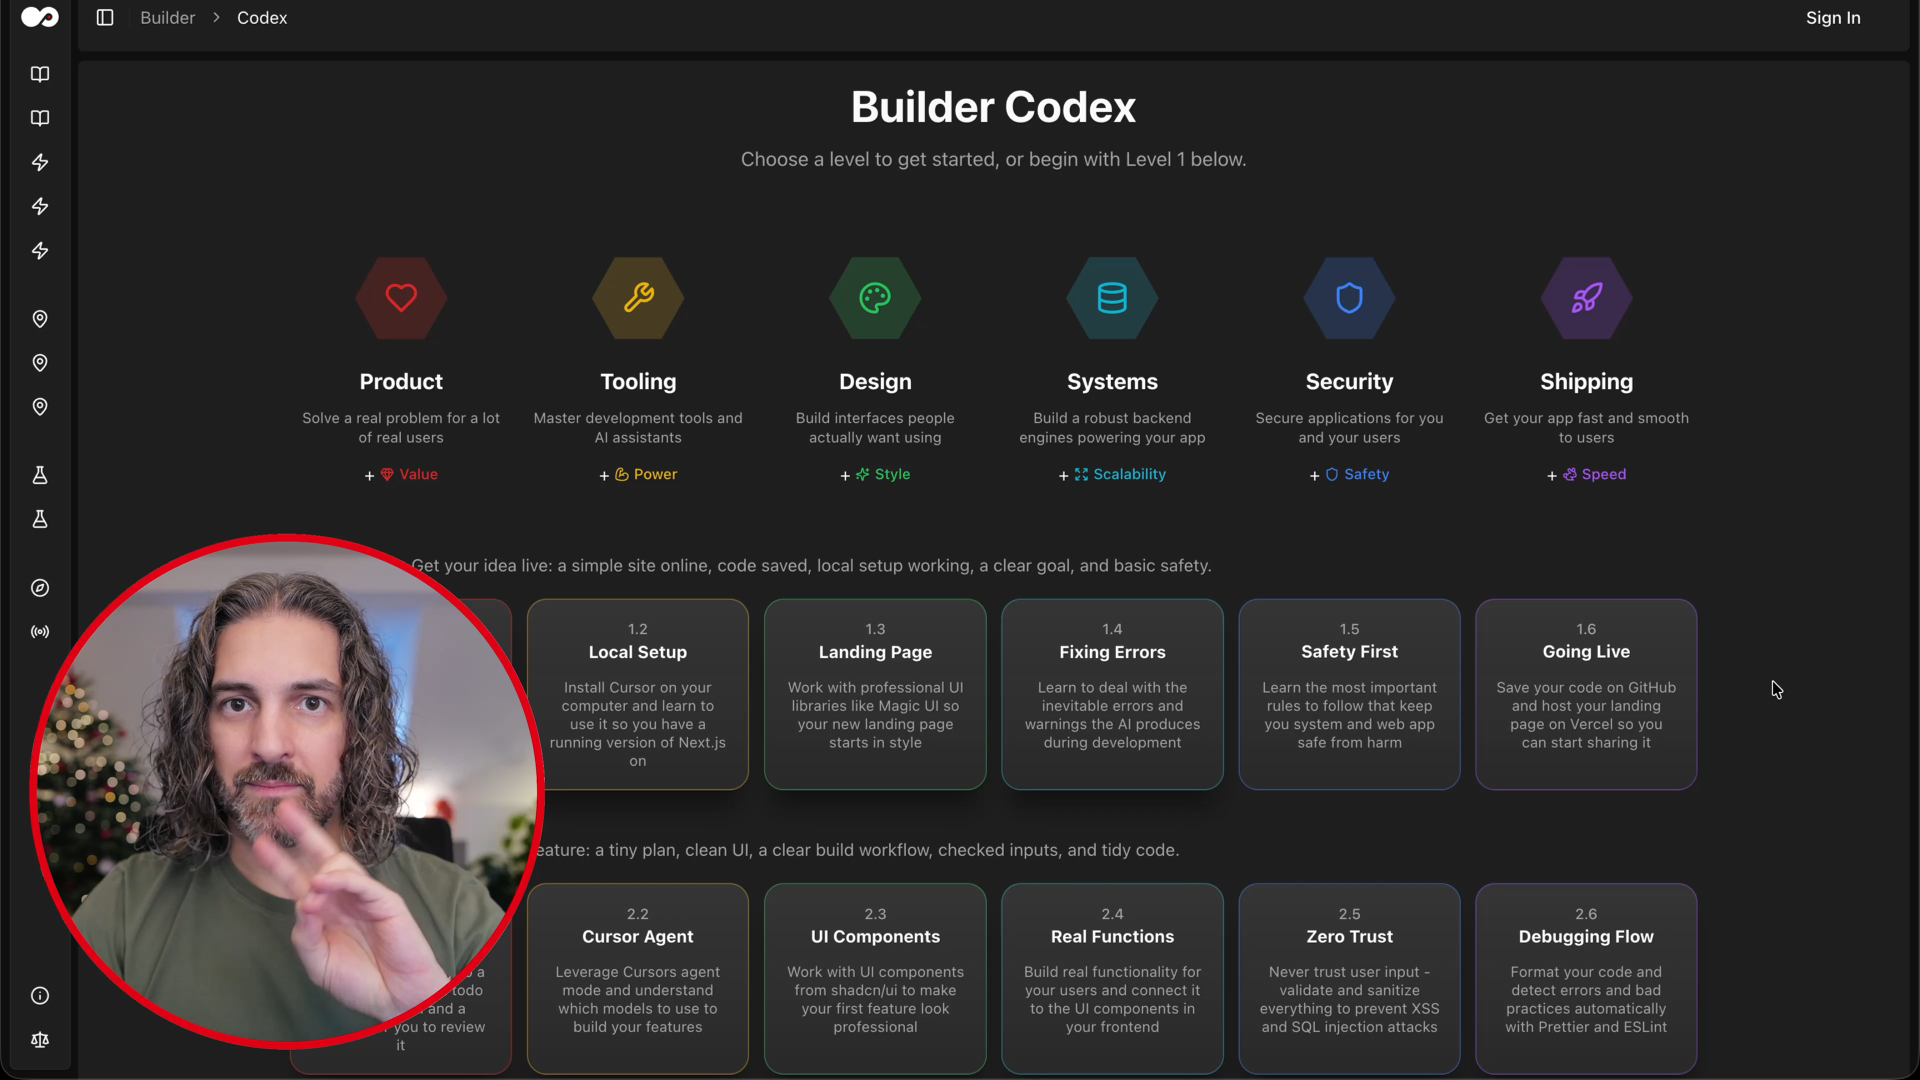Click the Shipping rocket hexagon icon
The height and width of the screenshot is (1080, 1920).
(1586, 298)
